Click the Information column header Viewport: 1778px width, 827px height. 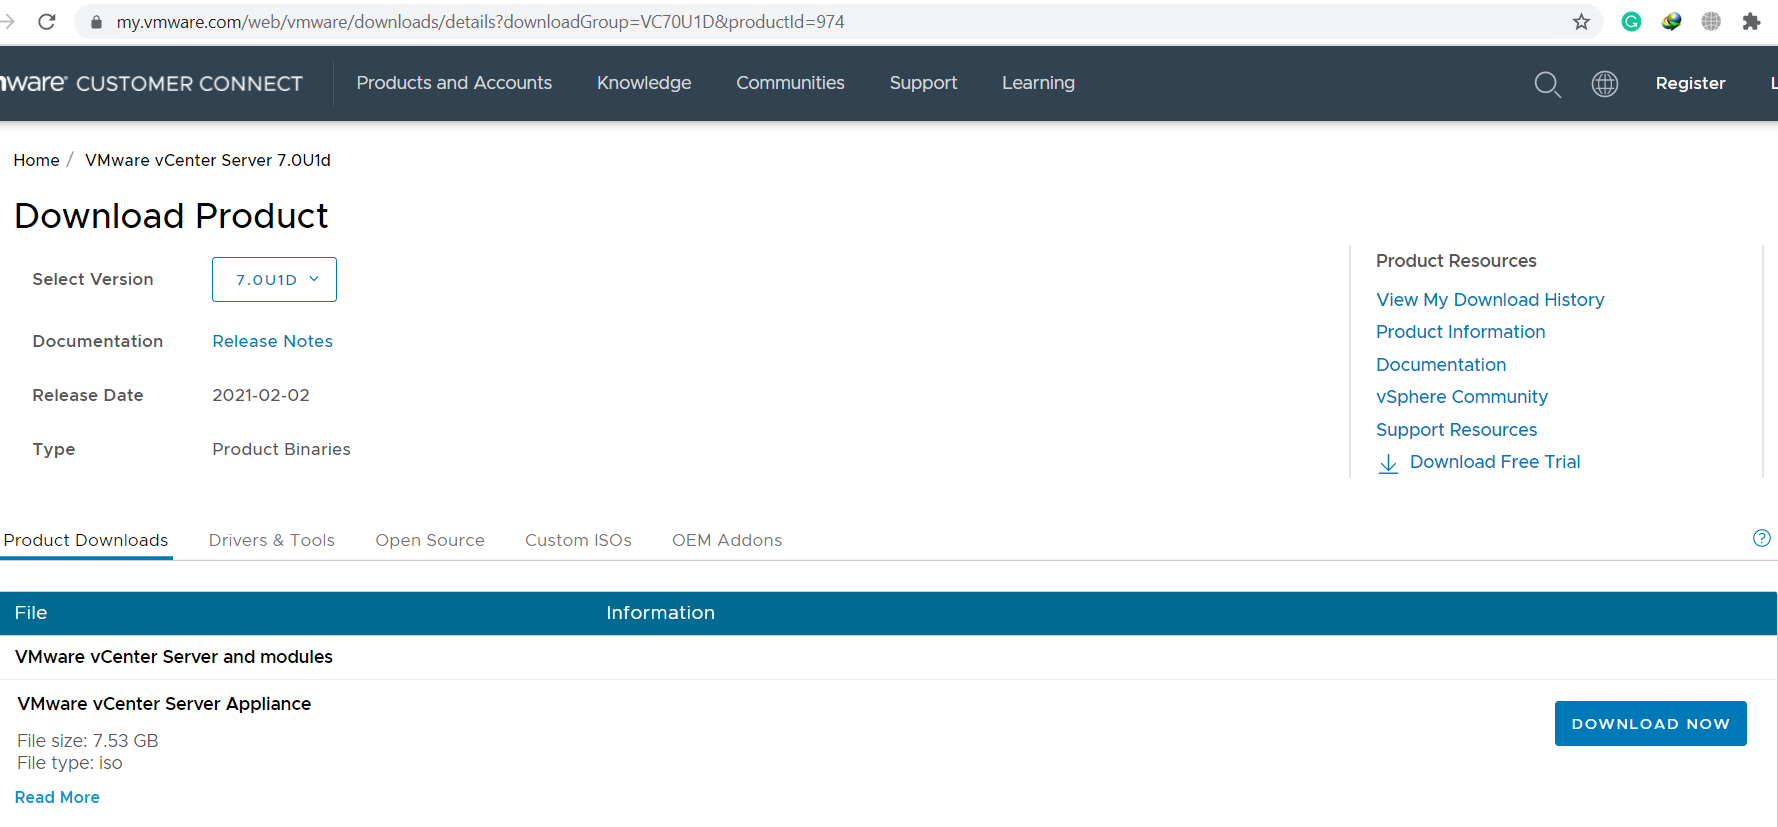point(660,613)
